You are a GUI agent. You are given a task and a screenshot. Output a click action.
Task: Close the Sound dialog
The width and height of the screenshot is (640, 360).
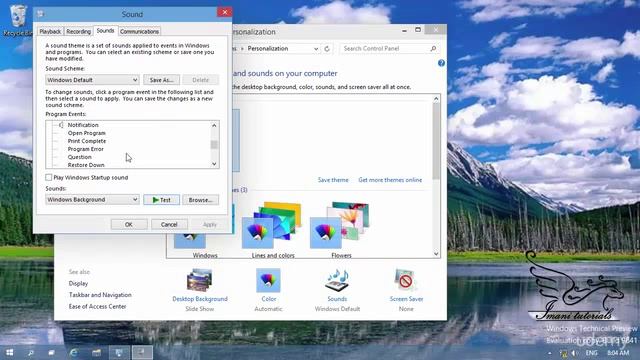coord(224,12)
